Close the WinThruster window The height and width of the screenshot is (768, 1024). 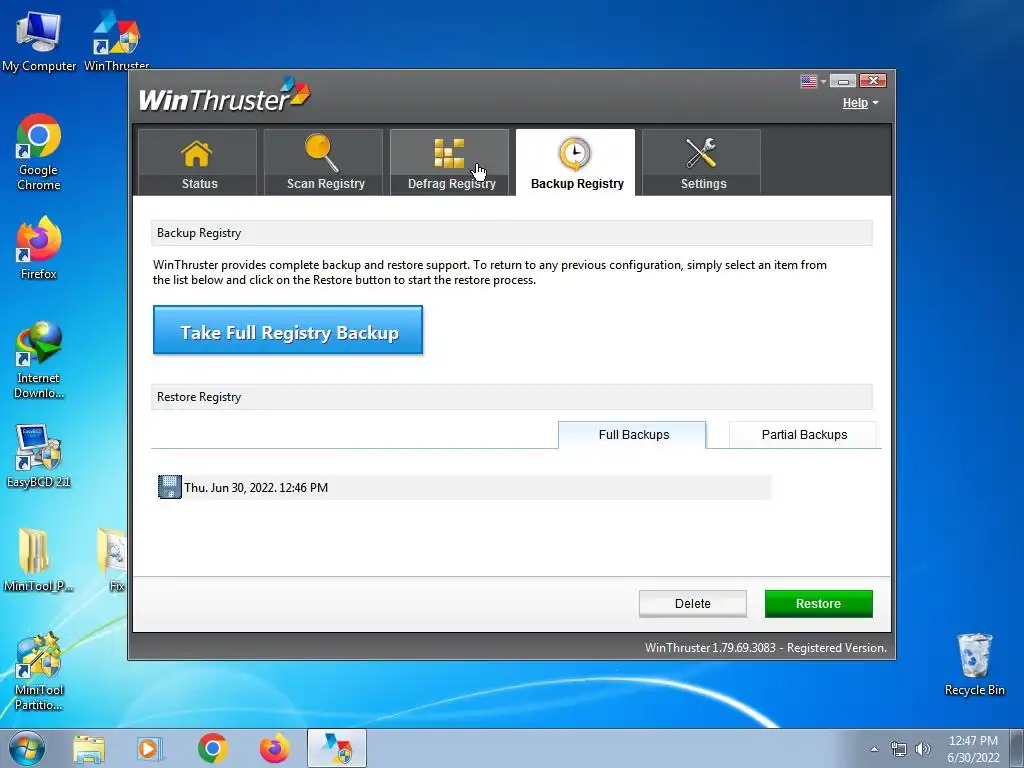point(872,81)
